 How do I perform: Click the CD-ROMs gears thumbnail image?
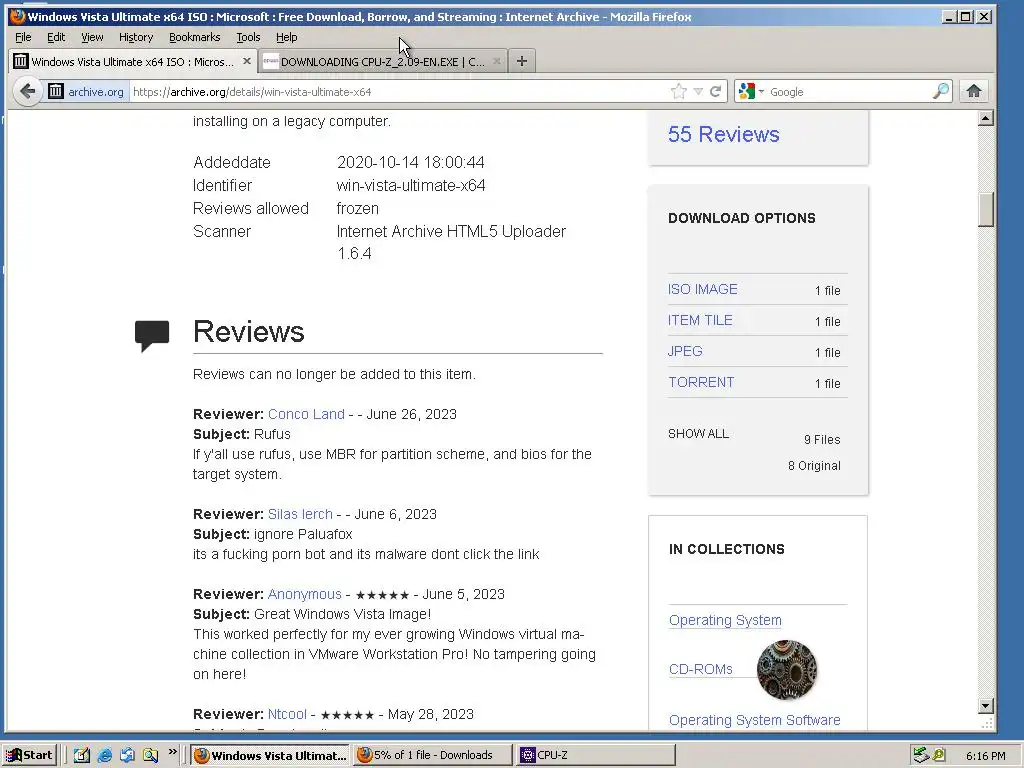(786, 669)
